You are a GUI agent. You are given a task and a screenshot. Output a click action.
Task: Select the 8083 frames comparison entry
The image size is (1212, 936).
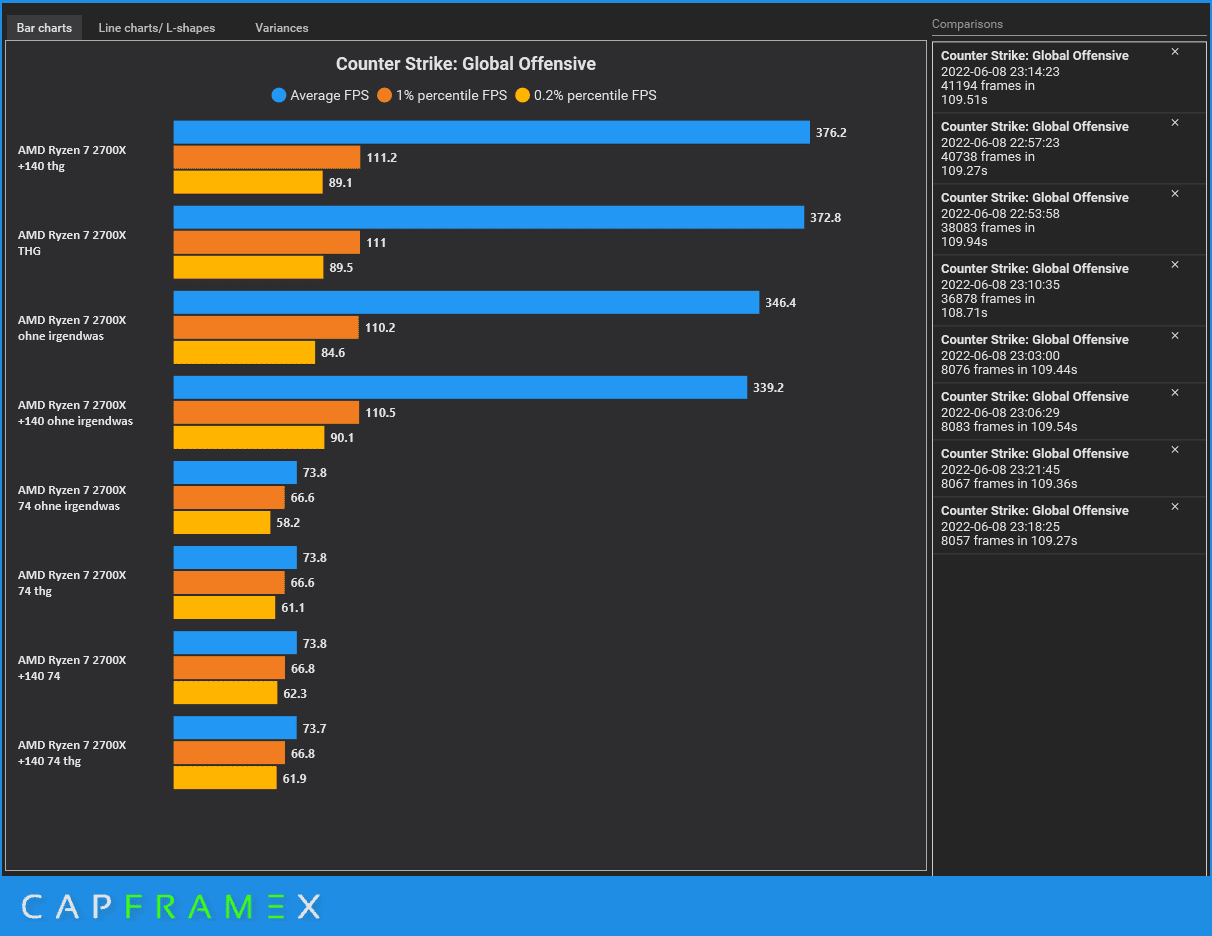coord(1069,412)
